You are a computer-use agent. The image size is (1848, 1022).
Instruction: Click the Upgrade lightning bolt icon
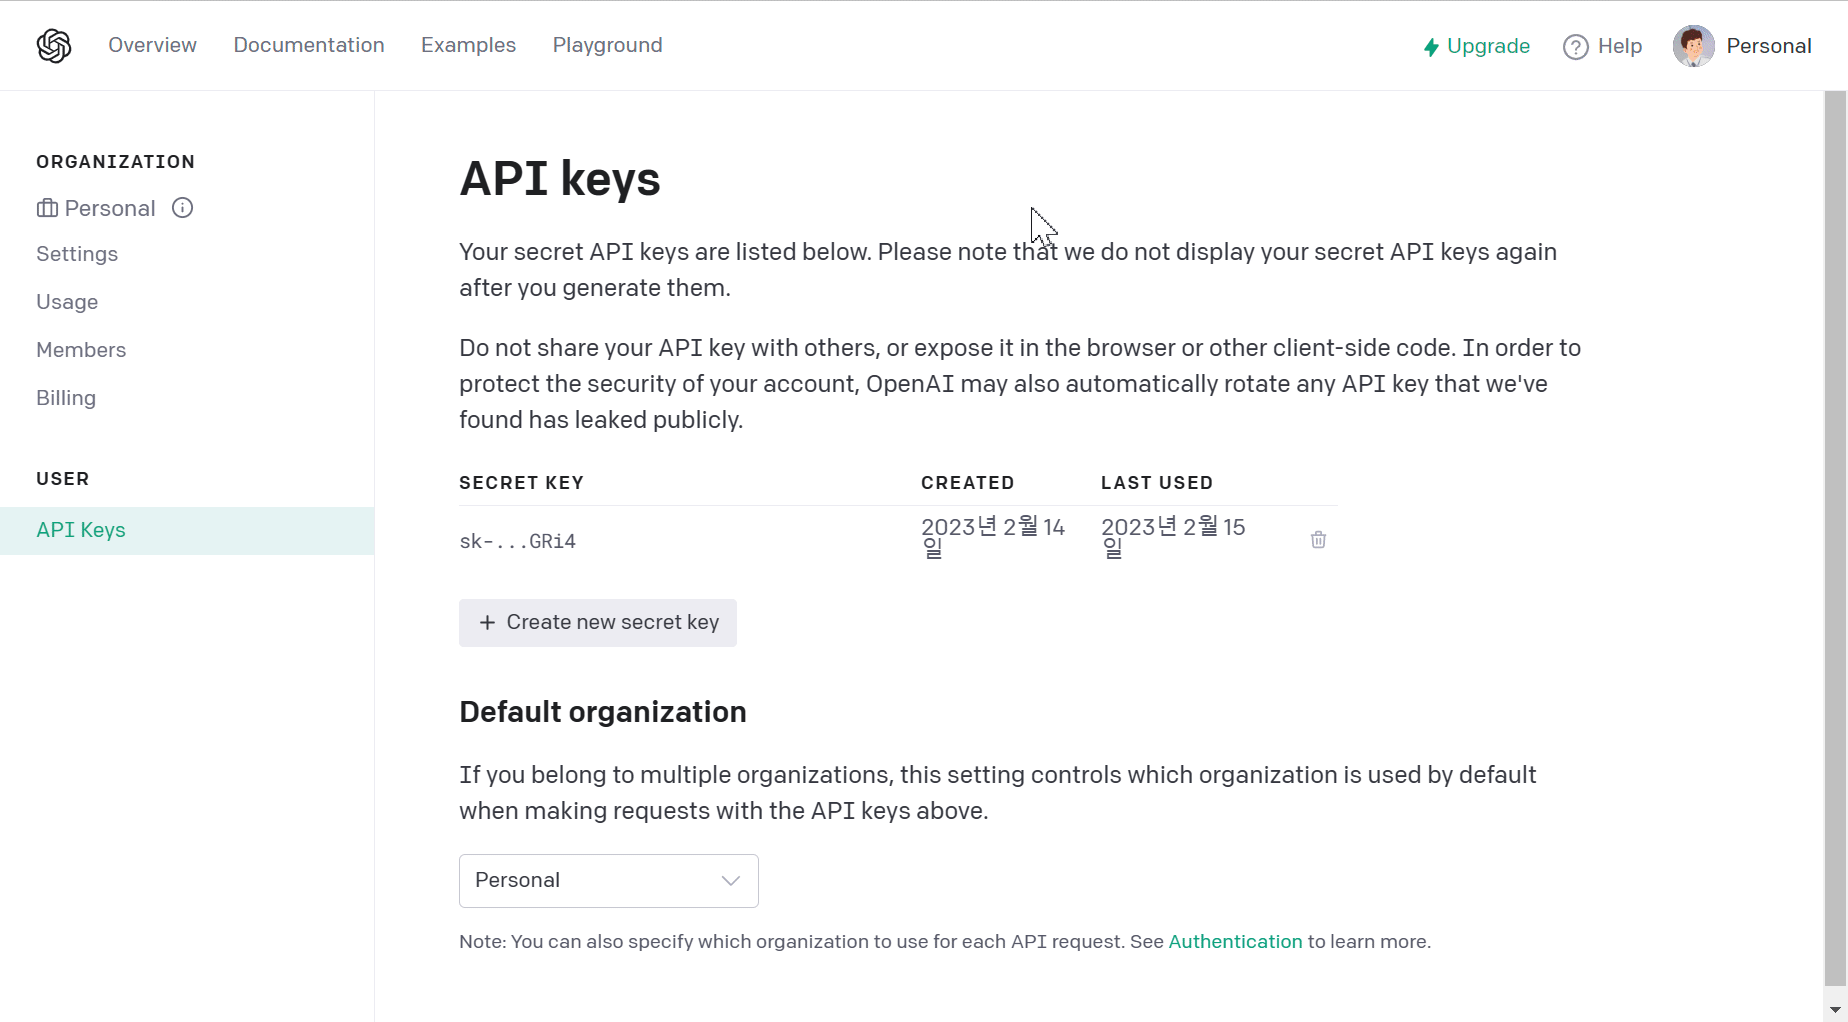coord(1431,47)
